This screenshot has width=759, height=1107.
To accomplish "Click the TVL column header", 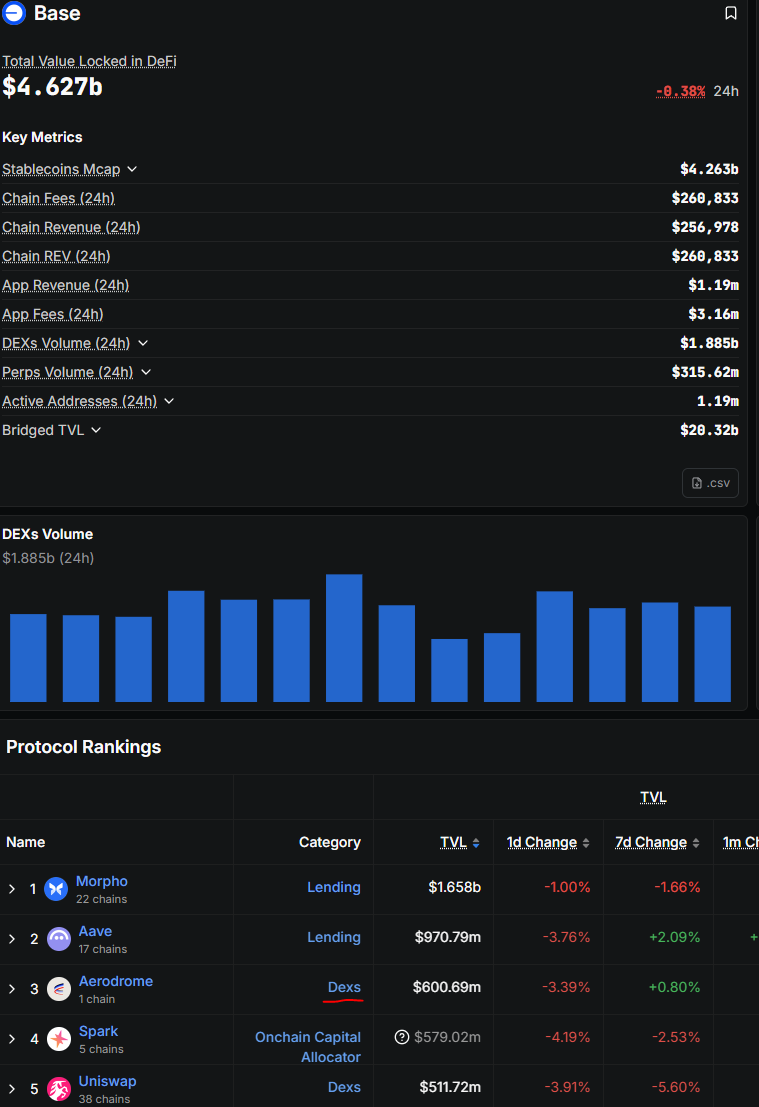I will coord(453,842).
